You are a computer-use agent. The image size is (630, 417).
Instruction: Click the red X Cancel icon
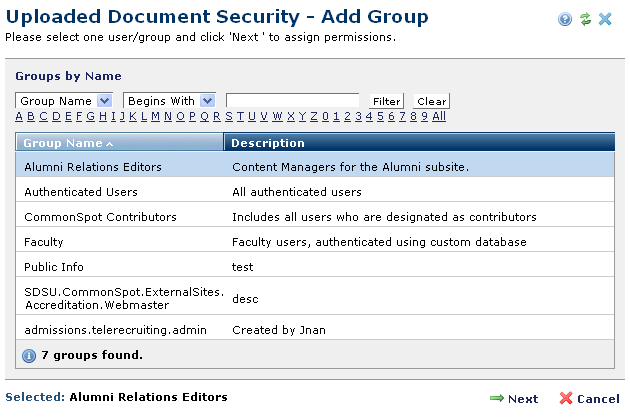pos(566,398)
